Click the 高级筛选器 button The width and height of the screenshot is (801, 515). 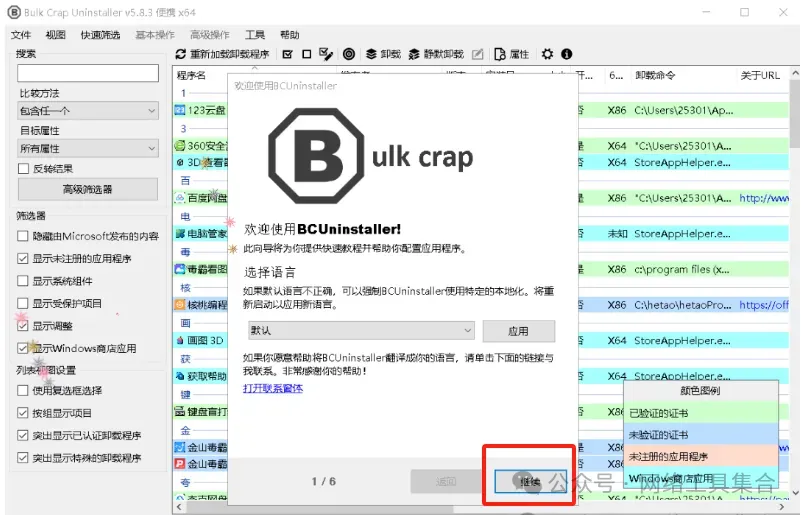(88, 190)
